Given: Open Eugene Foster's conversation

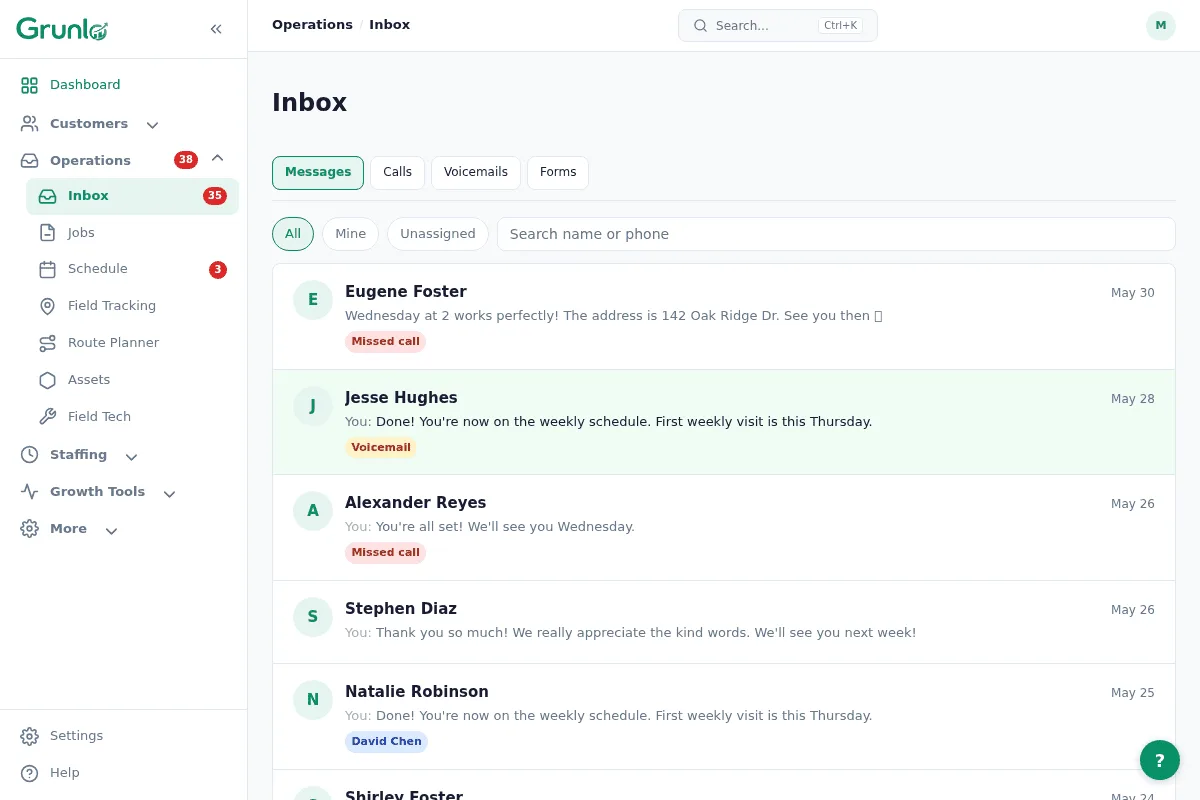Looking at the screenshot, I should click(x=724, y=317).
